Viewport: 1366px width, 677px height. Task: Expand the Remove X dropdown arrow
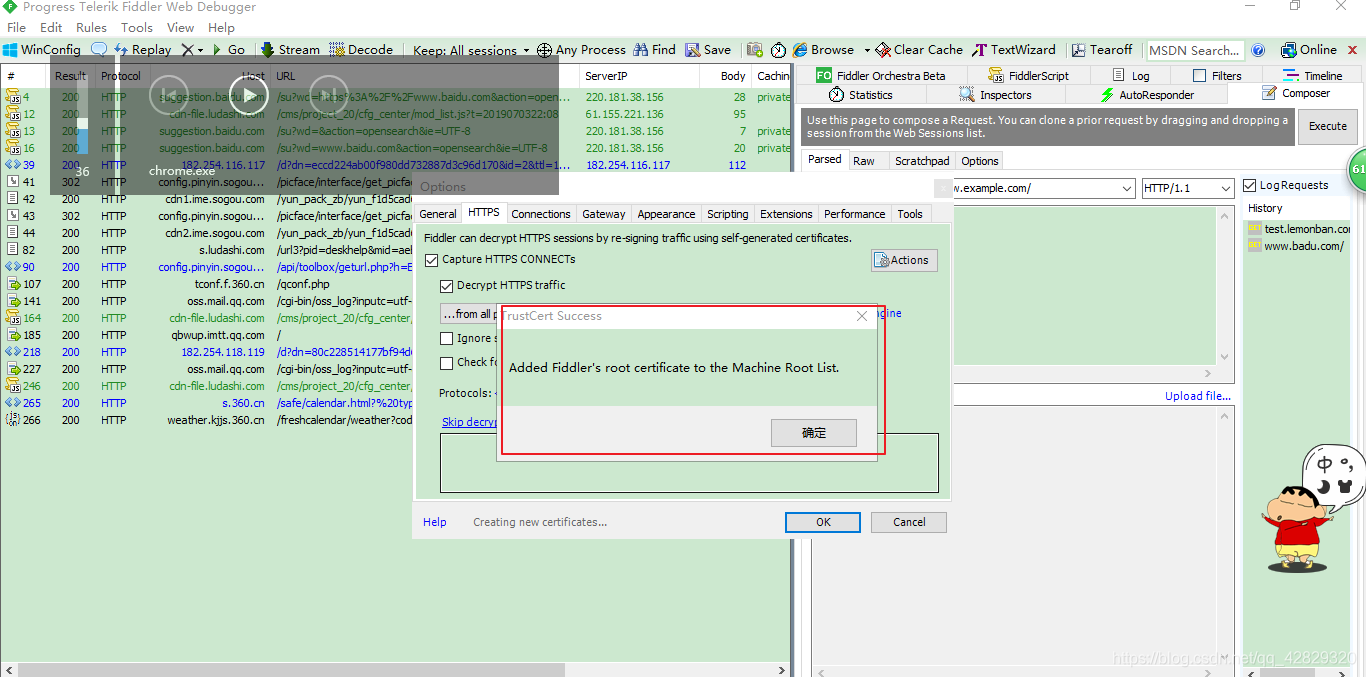tap(200, 50)
